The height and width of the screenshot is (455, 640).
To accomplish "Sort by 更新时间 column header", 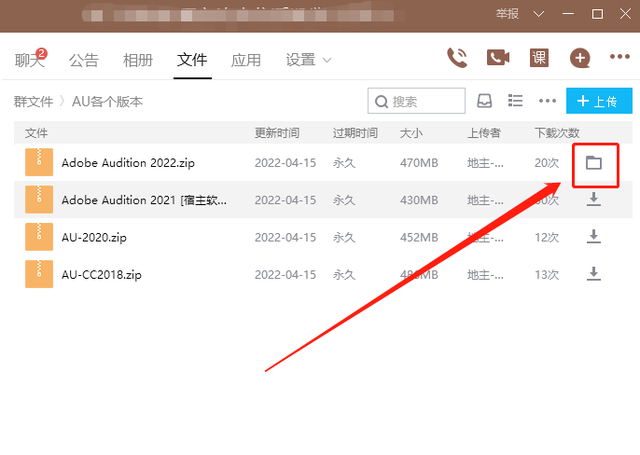I will click(277, 133).
